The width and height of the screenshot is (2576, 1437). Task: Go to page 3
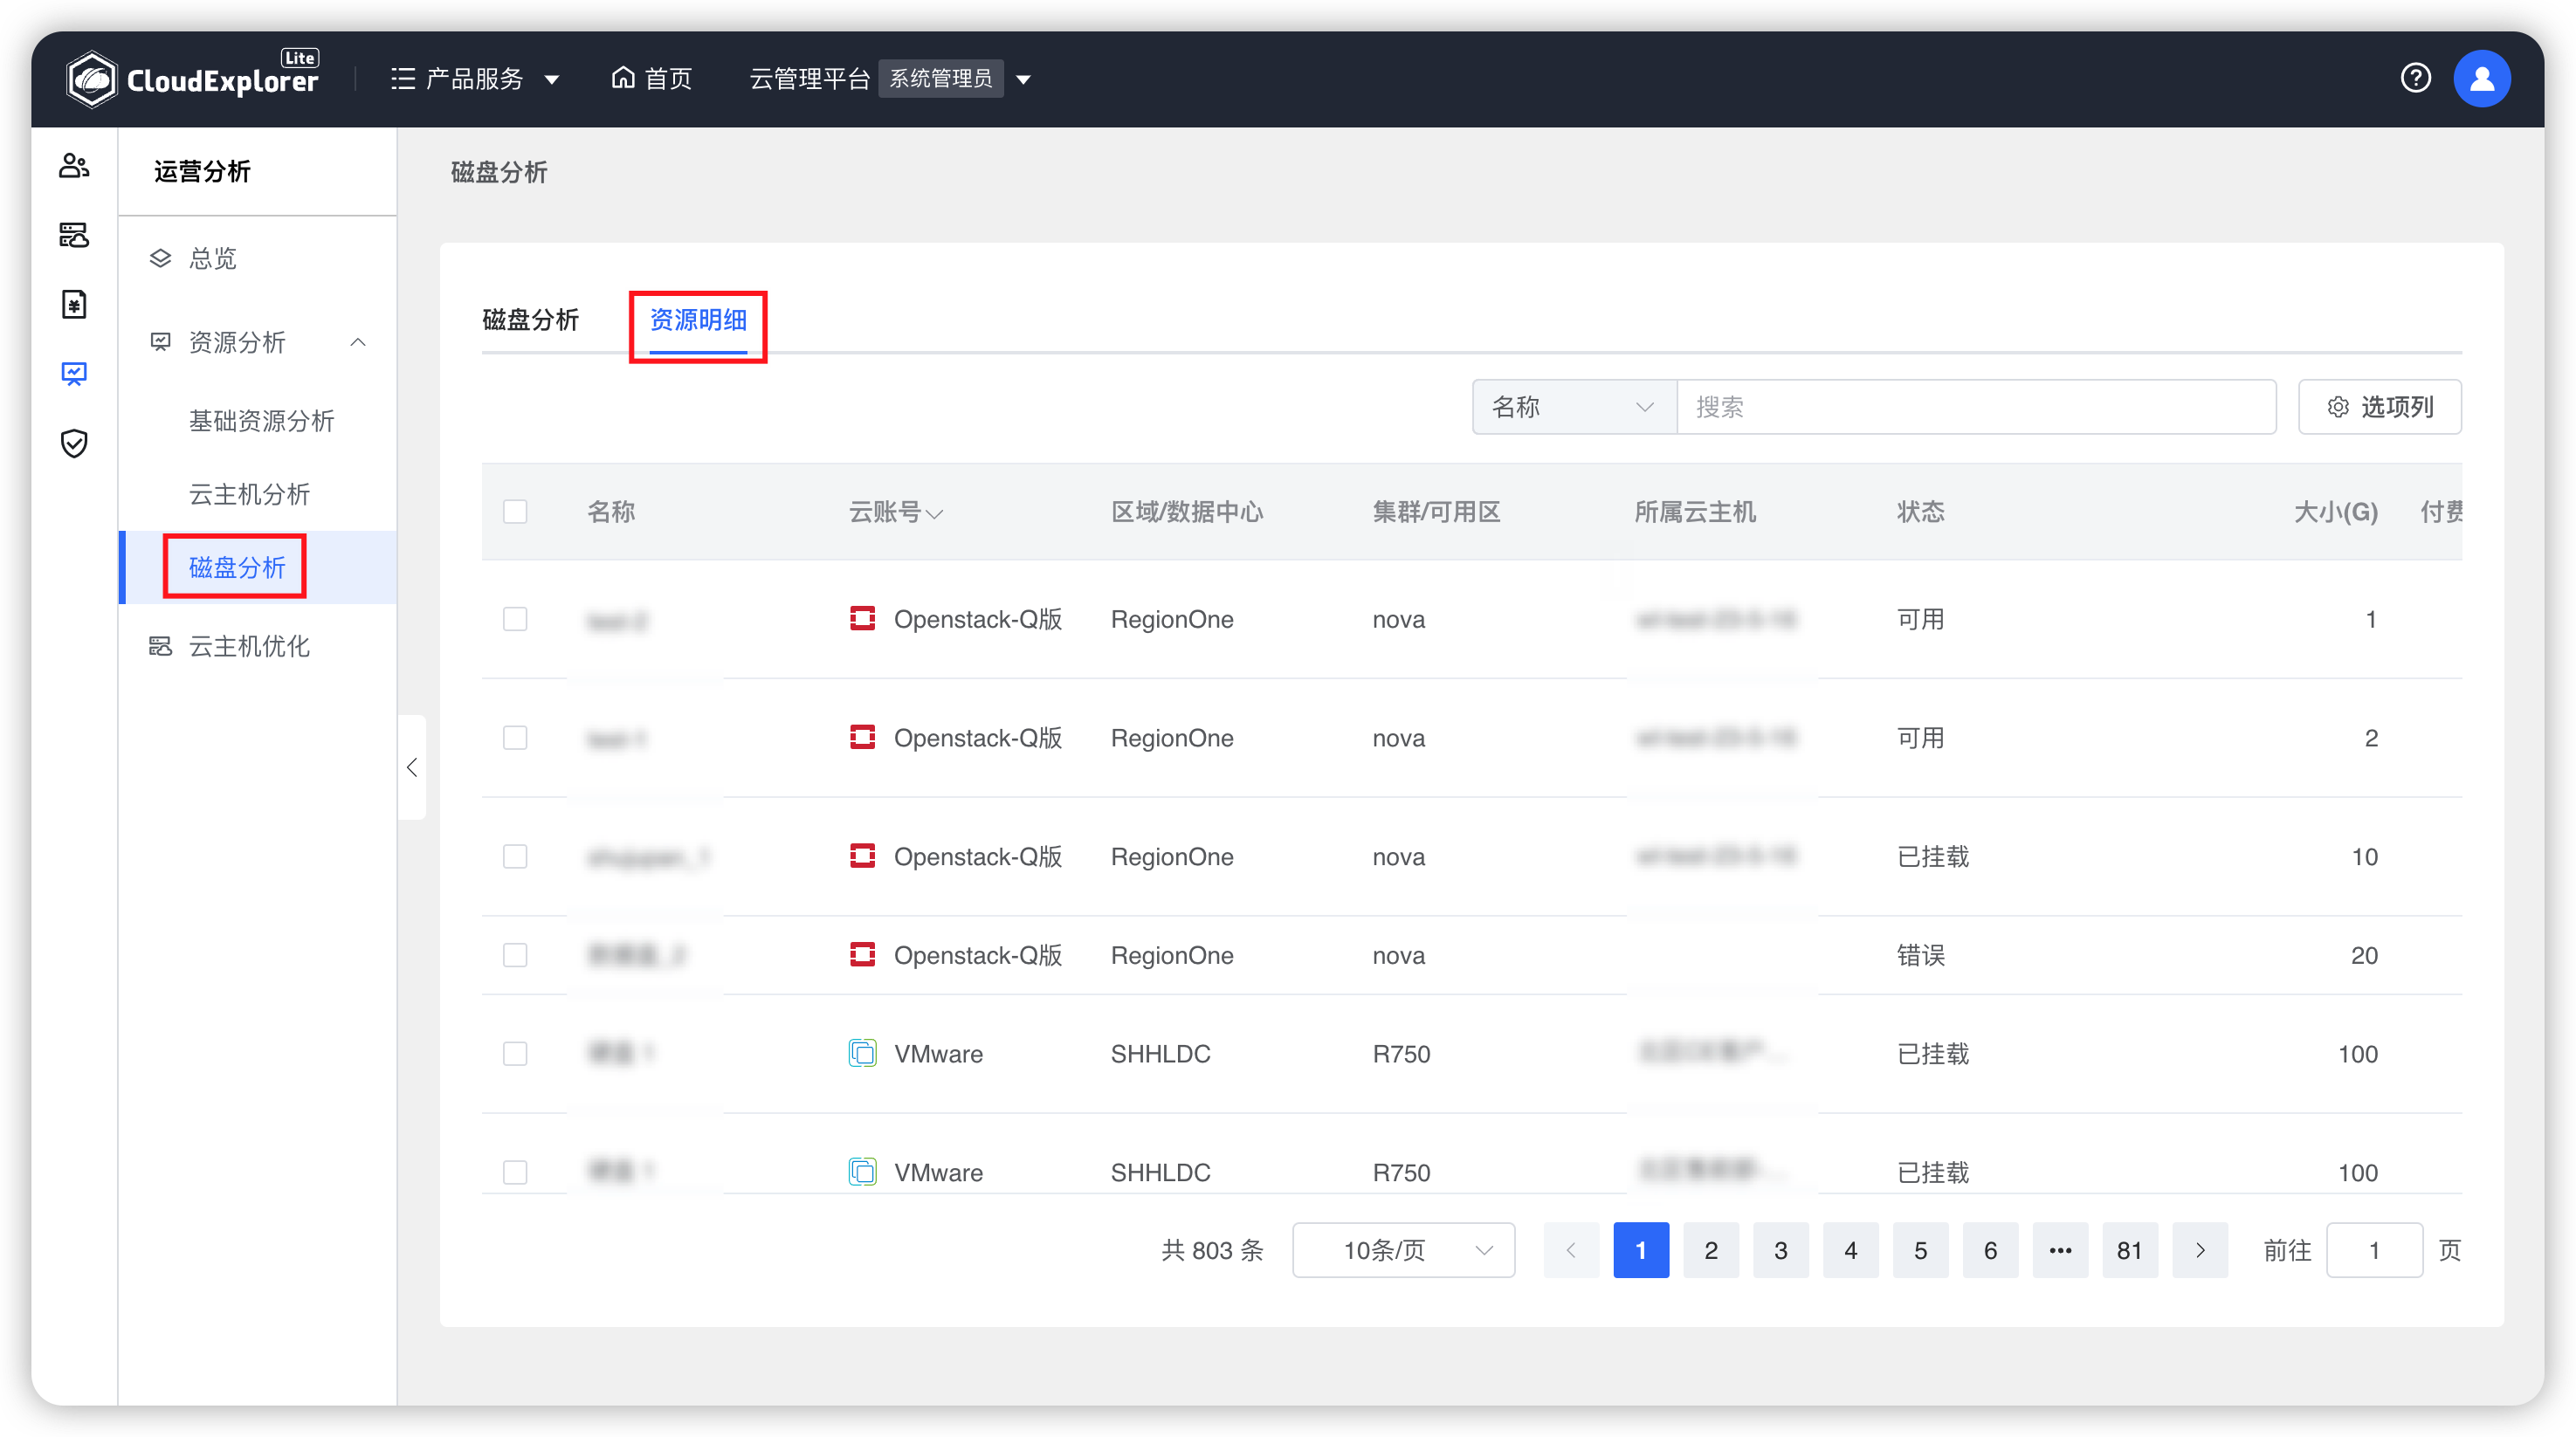point(1781,1250)
